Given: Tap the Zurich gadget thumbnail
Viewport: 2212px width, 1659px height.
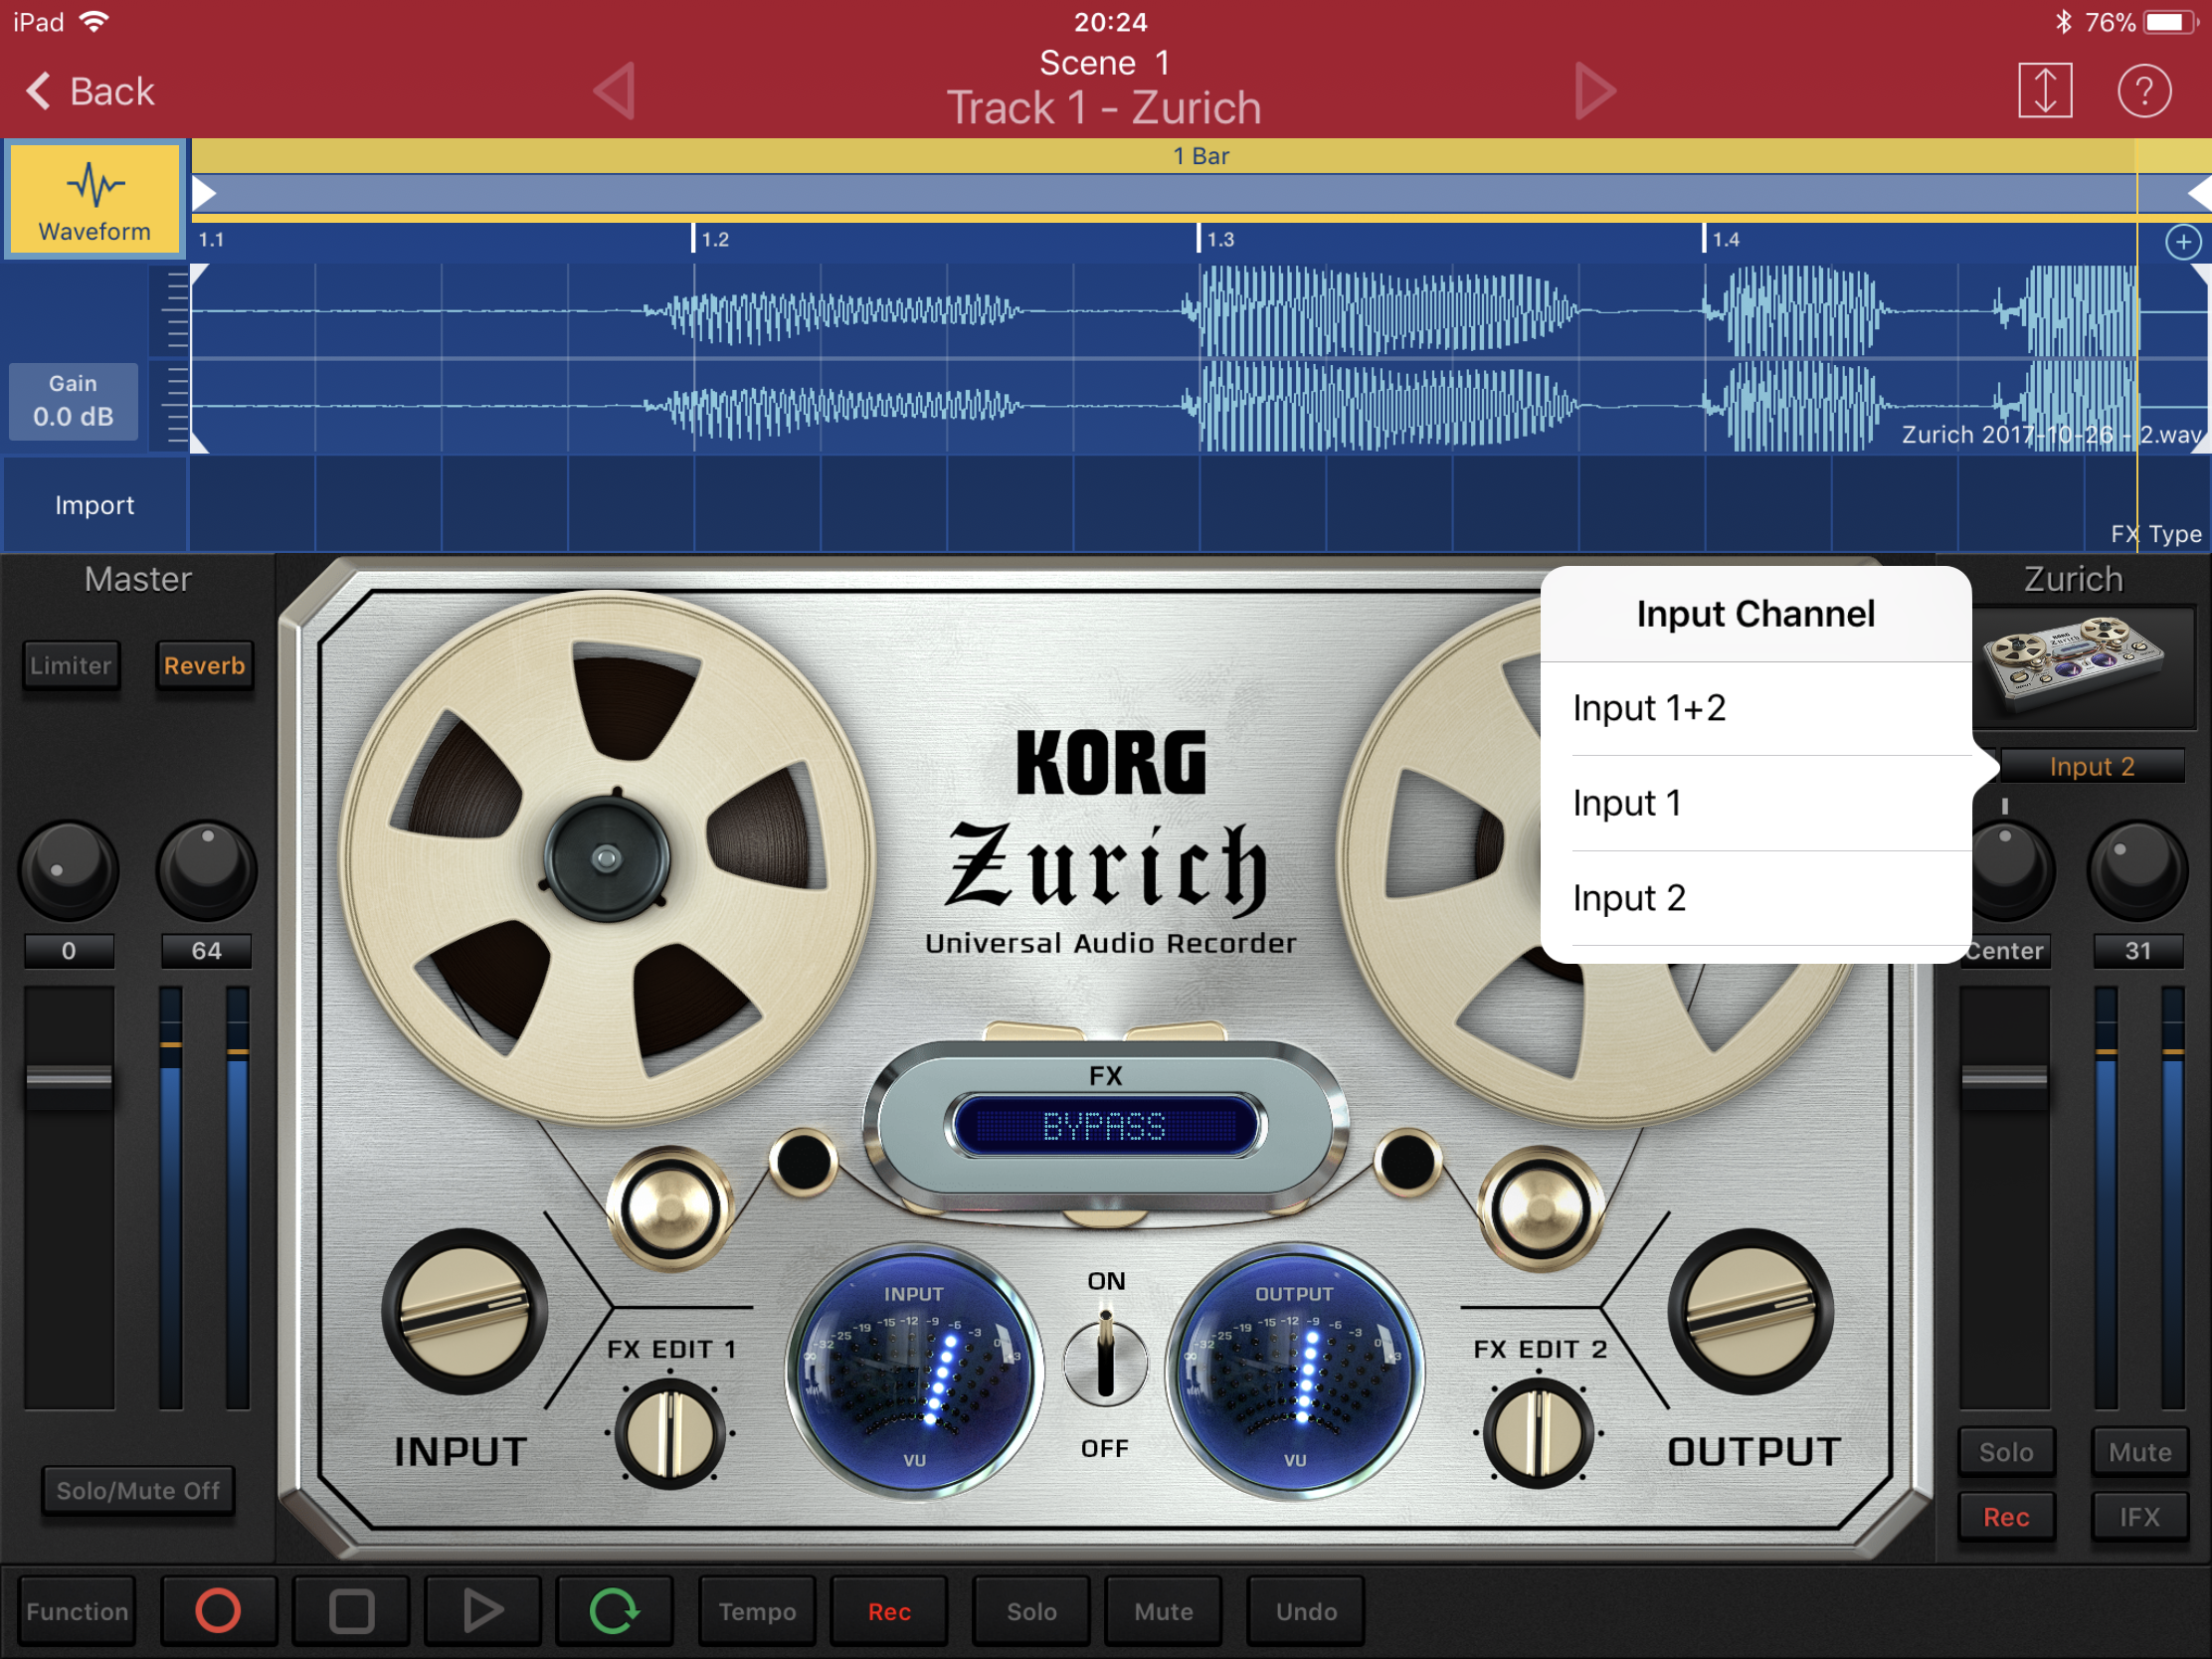Looking at the screenshot, I should [2080, 665].
